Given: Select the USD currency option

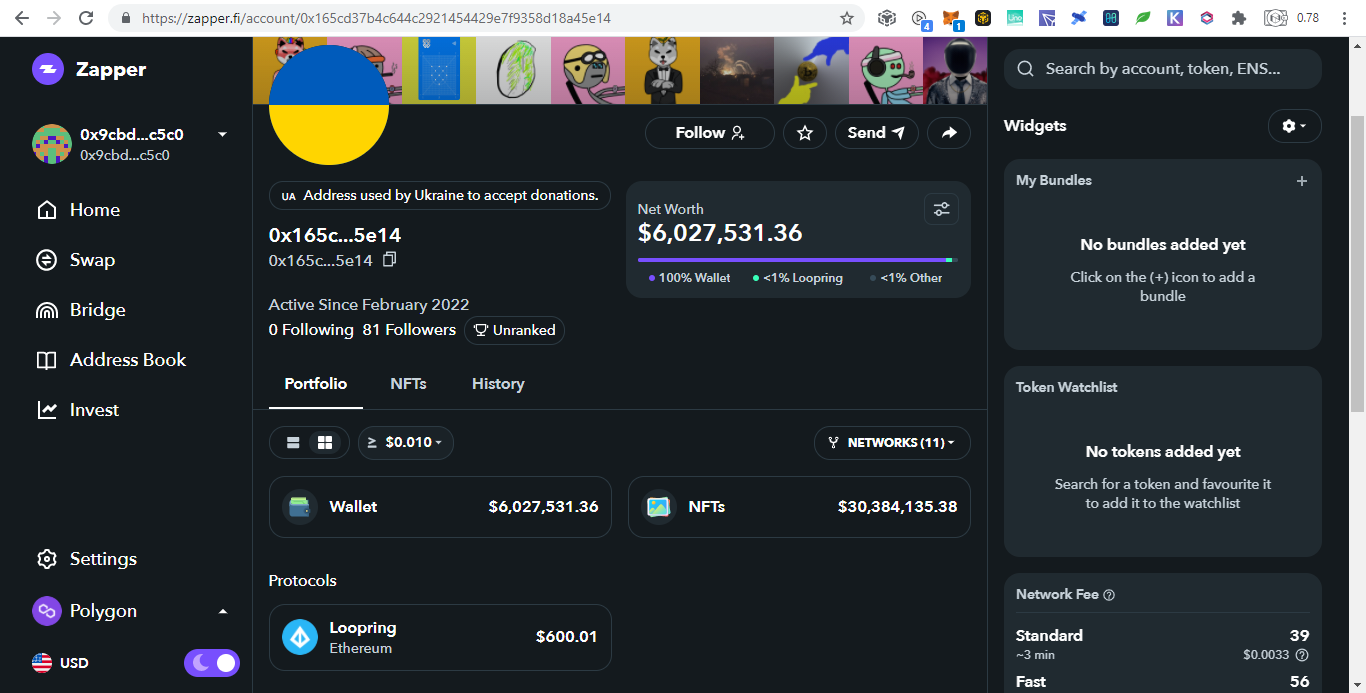Looking at the screenshot, I should (60, 663).
